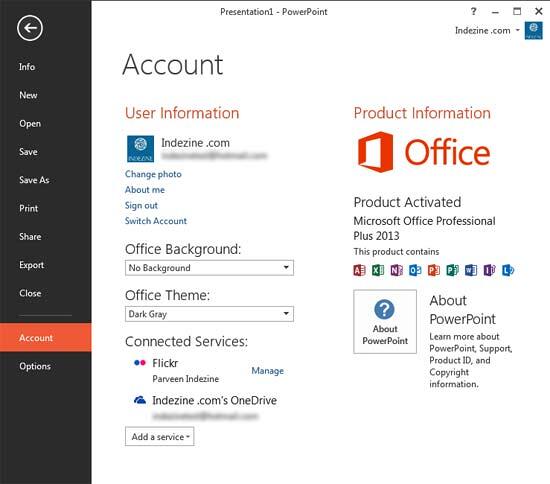Open the Office Background dropdown
The height and width of the screenshot is (484, 550).
tap(209, 268)
